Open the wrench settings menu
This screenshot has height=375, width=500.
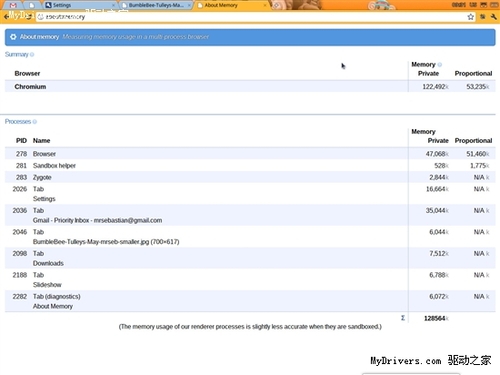[494, 17]
